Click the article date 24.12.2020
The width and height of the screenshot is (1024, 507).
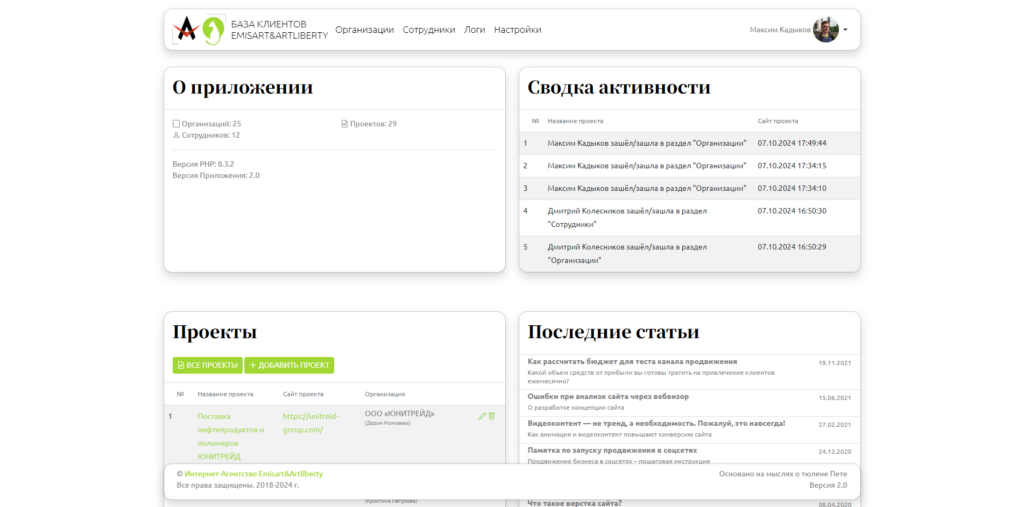coord(835,451)
